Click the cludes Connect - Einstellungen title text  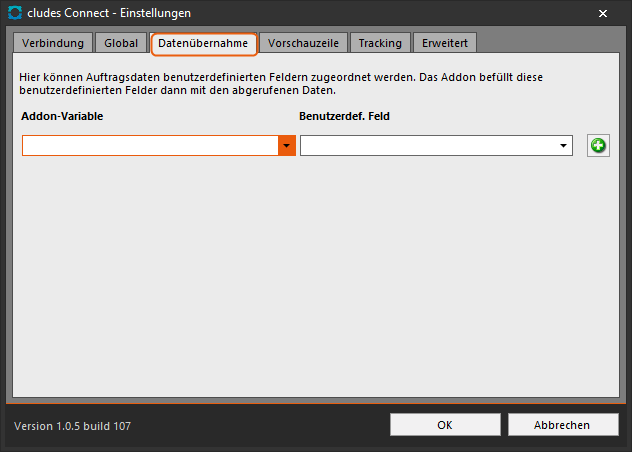pos(109,13)
